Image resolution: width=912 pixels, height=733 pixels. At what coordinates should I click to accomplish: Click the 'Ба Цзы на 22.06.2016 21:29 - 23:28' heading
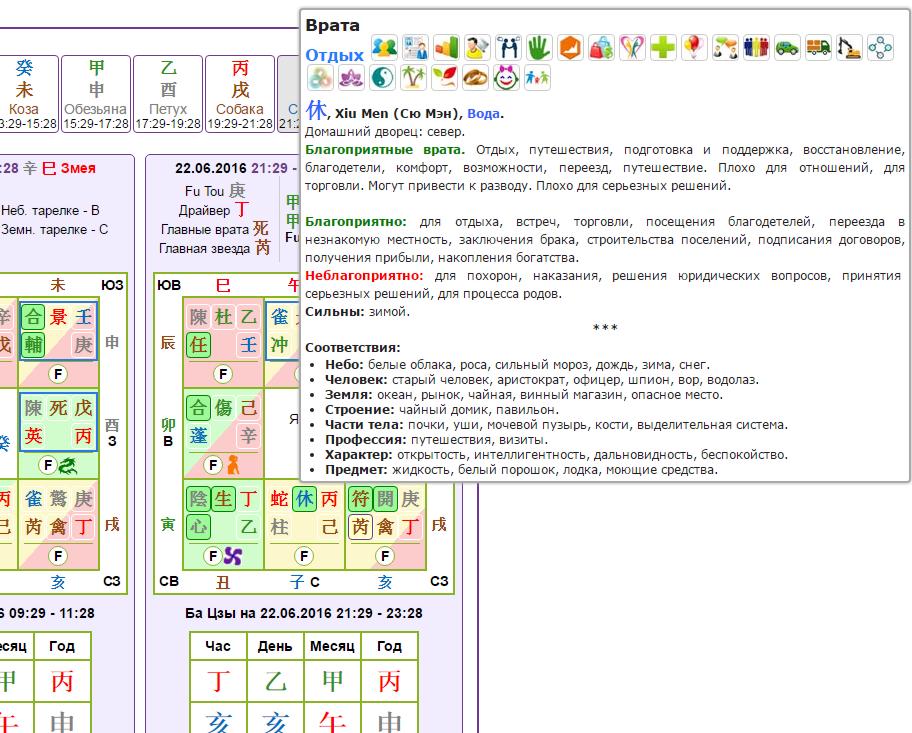tap(304, 613)
